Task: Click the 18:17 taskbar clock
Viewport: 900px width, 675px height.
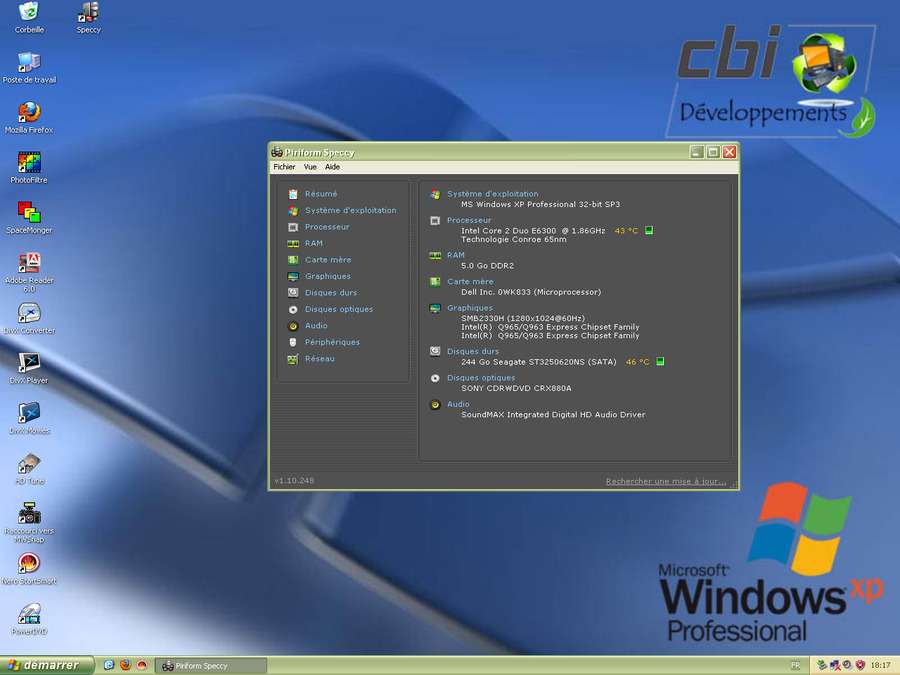Action: click(x=880, y=666)
